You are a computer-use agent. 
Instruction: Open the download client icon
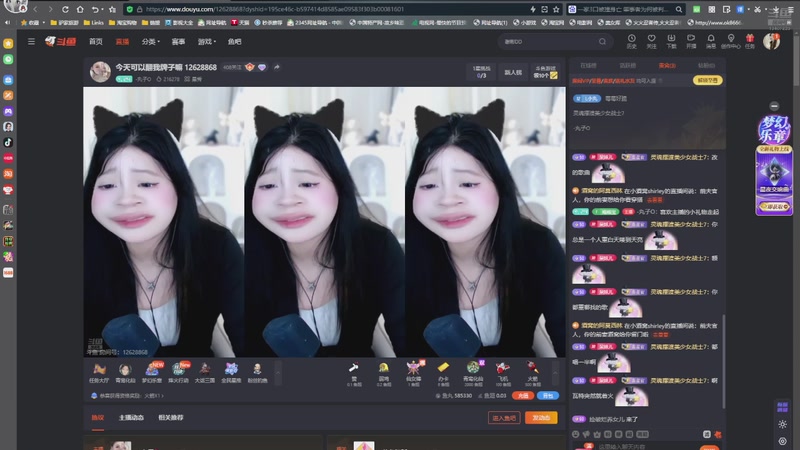tap(671, 41)
